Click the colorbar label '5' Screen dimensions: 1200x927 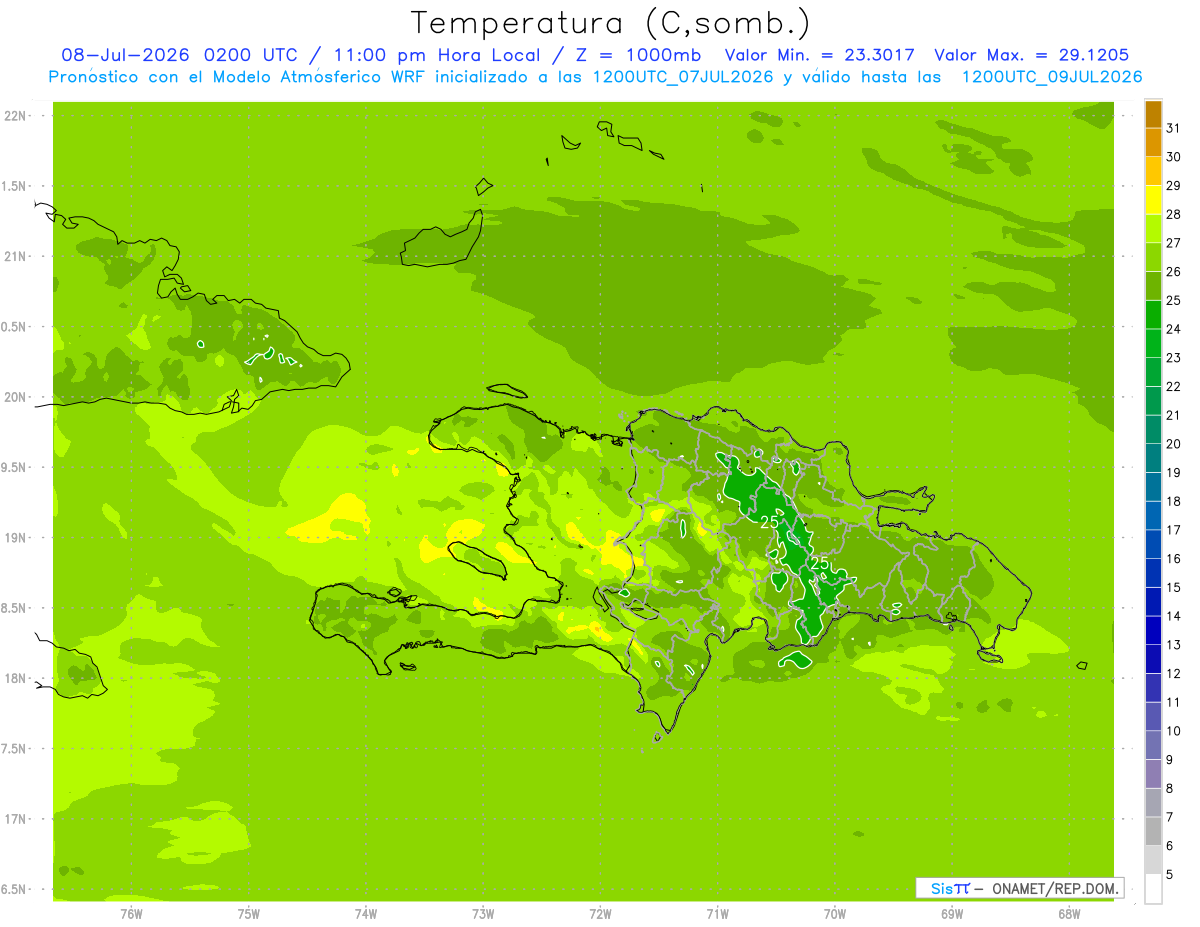[x=1171, y=875]
